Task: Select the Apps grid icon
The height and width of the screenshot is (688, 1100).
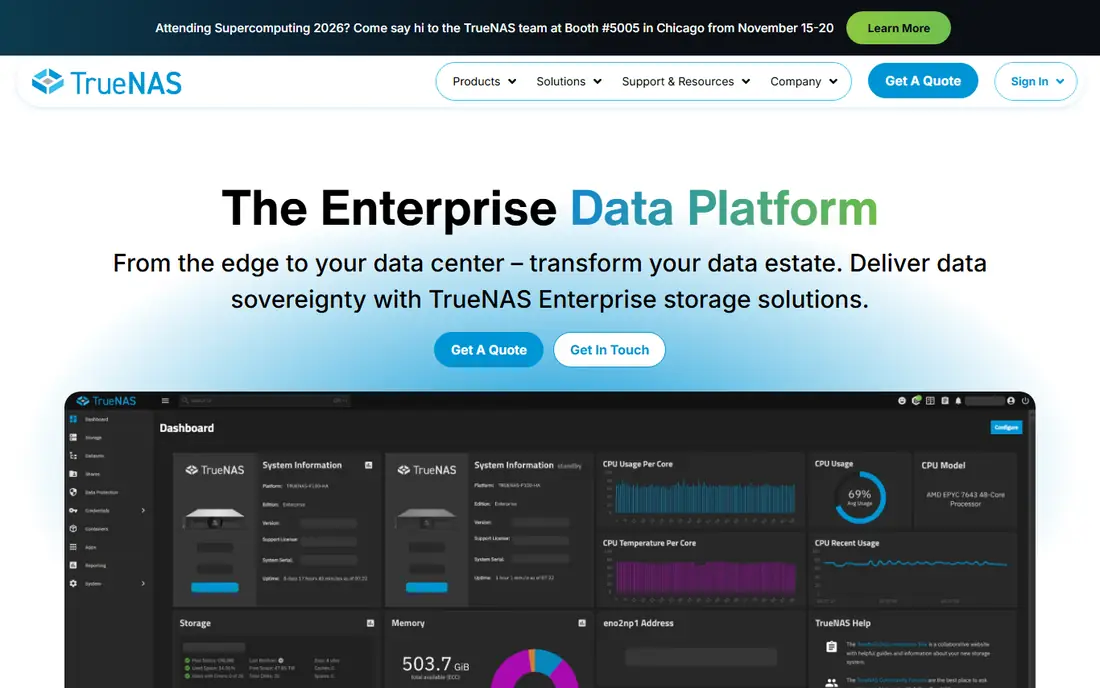Action: [x=73, y=547]
